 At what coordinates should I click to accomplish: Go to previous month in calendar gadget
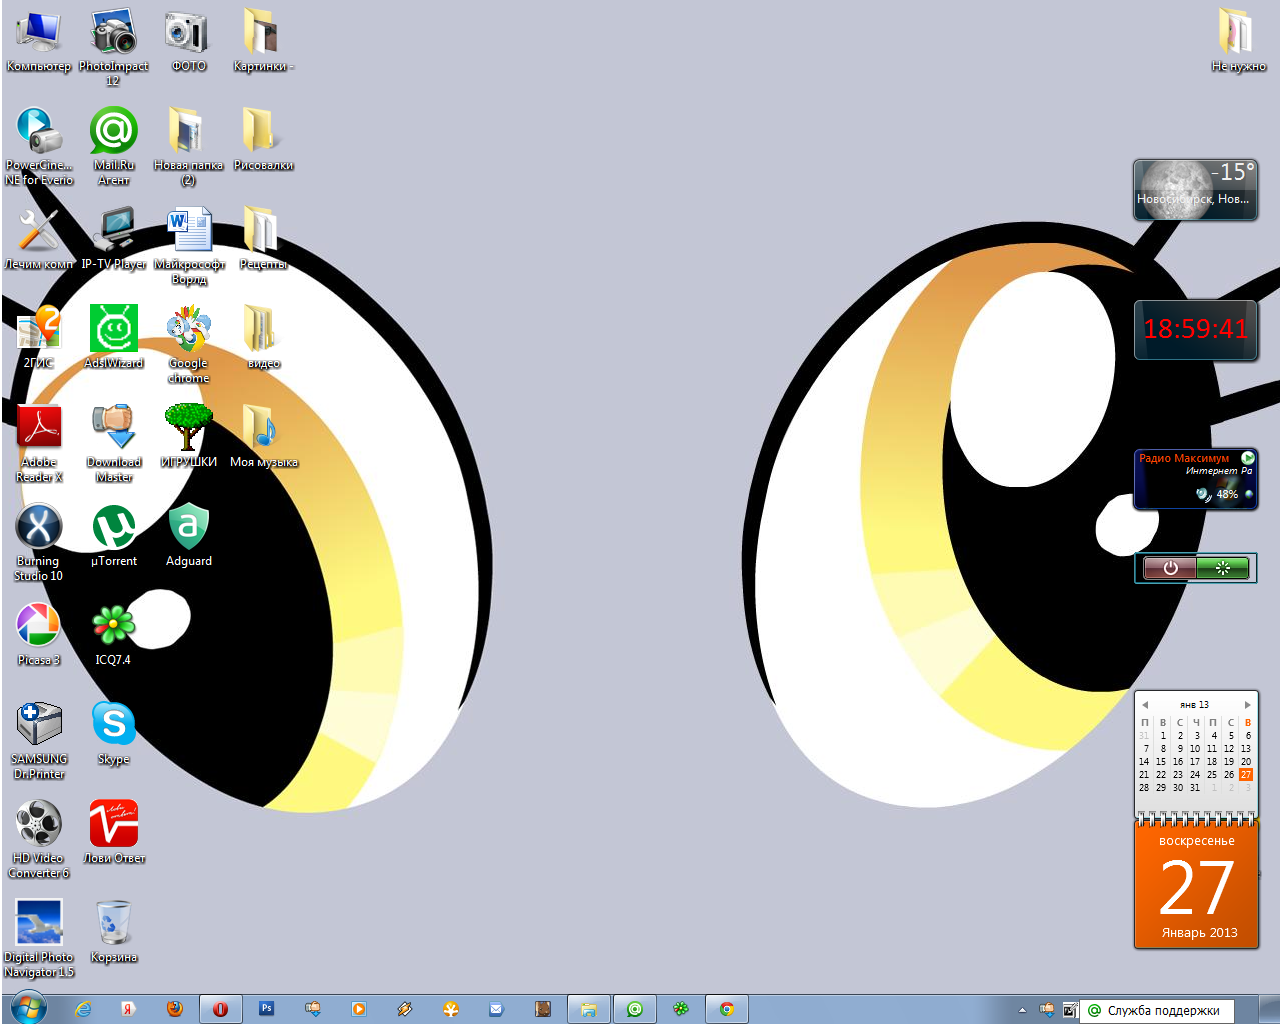1145,705
